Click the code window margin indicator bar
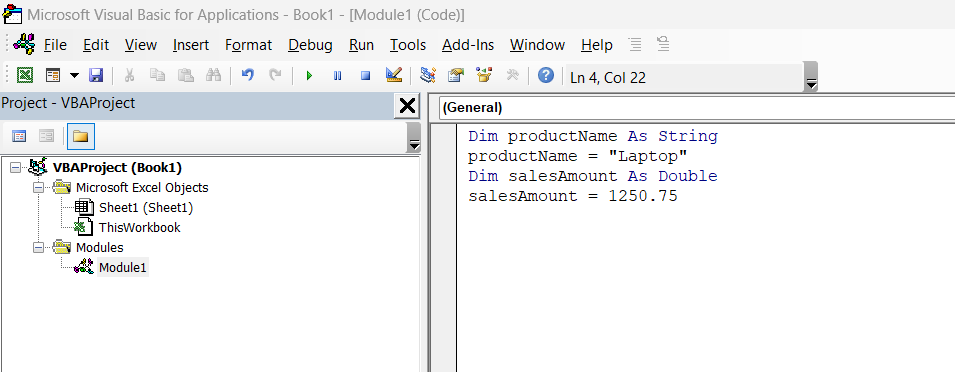The width and height of the screenshot is (955, 372). [443, 247]
